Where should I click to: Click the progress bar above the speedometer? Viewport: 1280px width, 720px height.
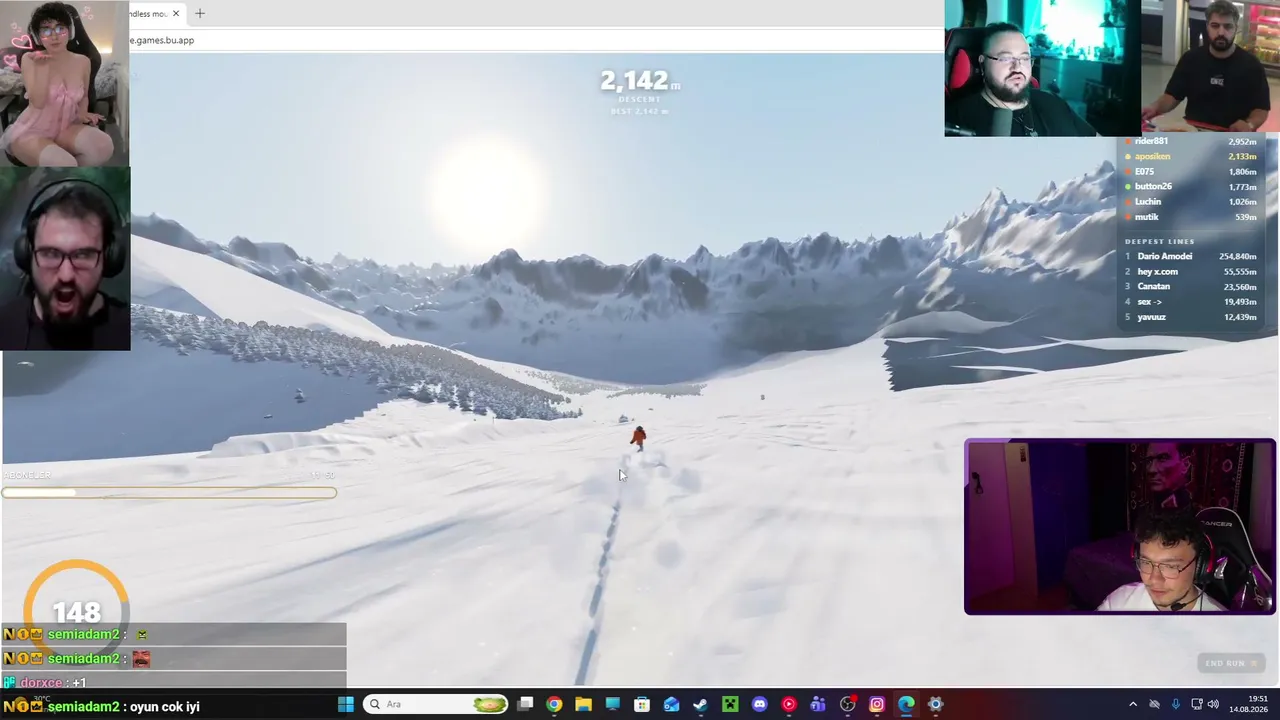(169, 492)
